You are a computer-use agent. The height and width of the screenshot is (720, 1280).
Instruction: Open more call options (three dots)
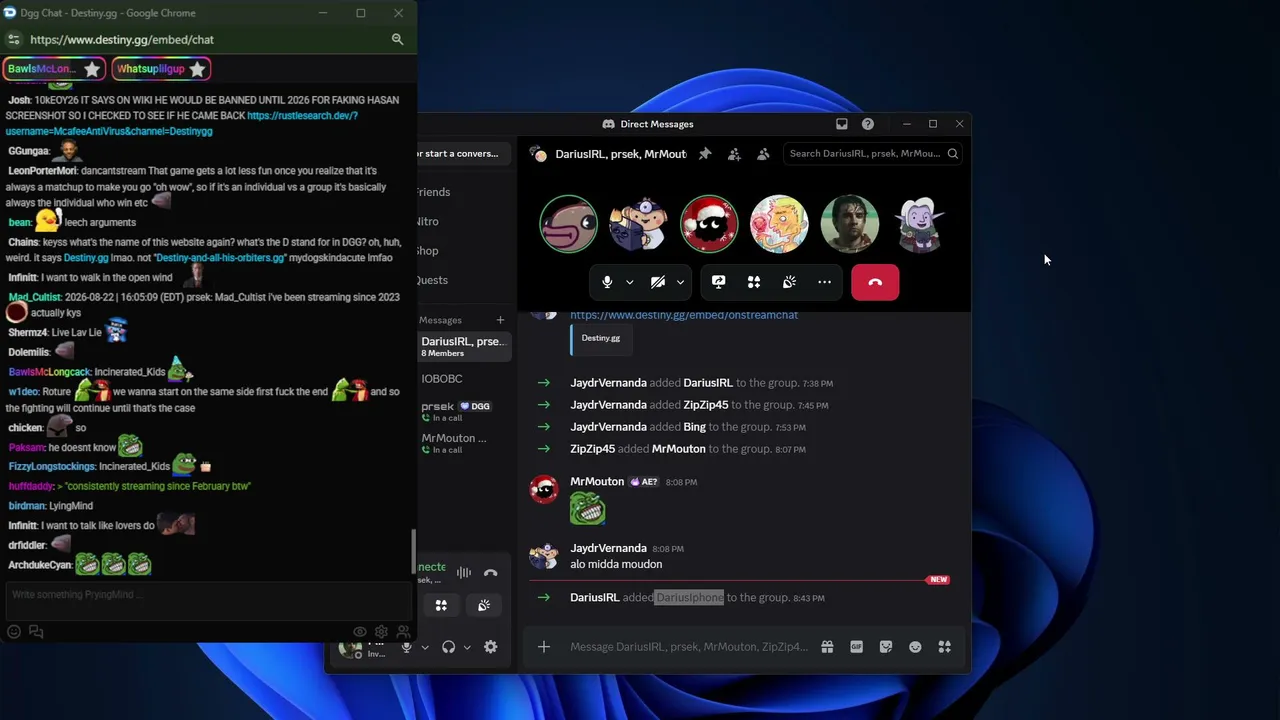824,282
